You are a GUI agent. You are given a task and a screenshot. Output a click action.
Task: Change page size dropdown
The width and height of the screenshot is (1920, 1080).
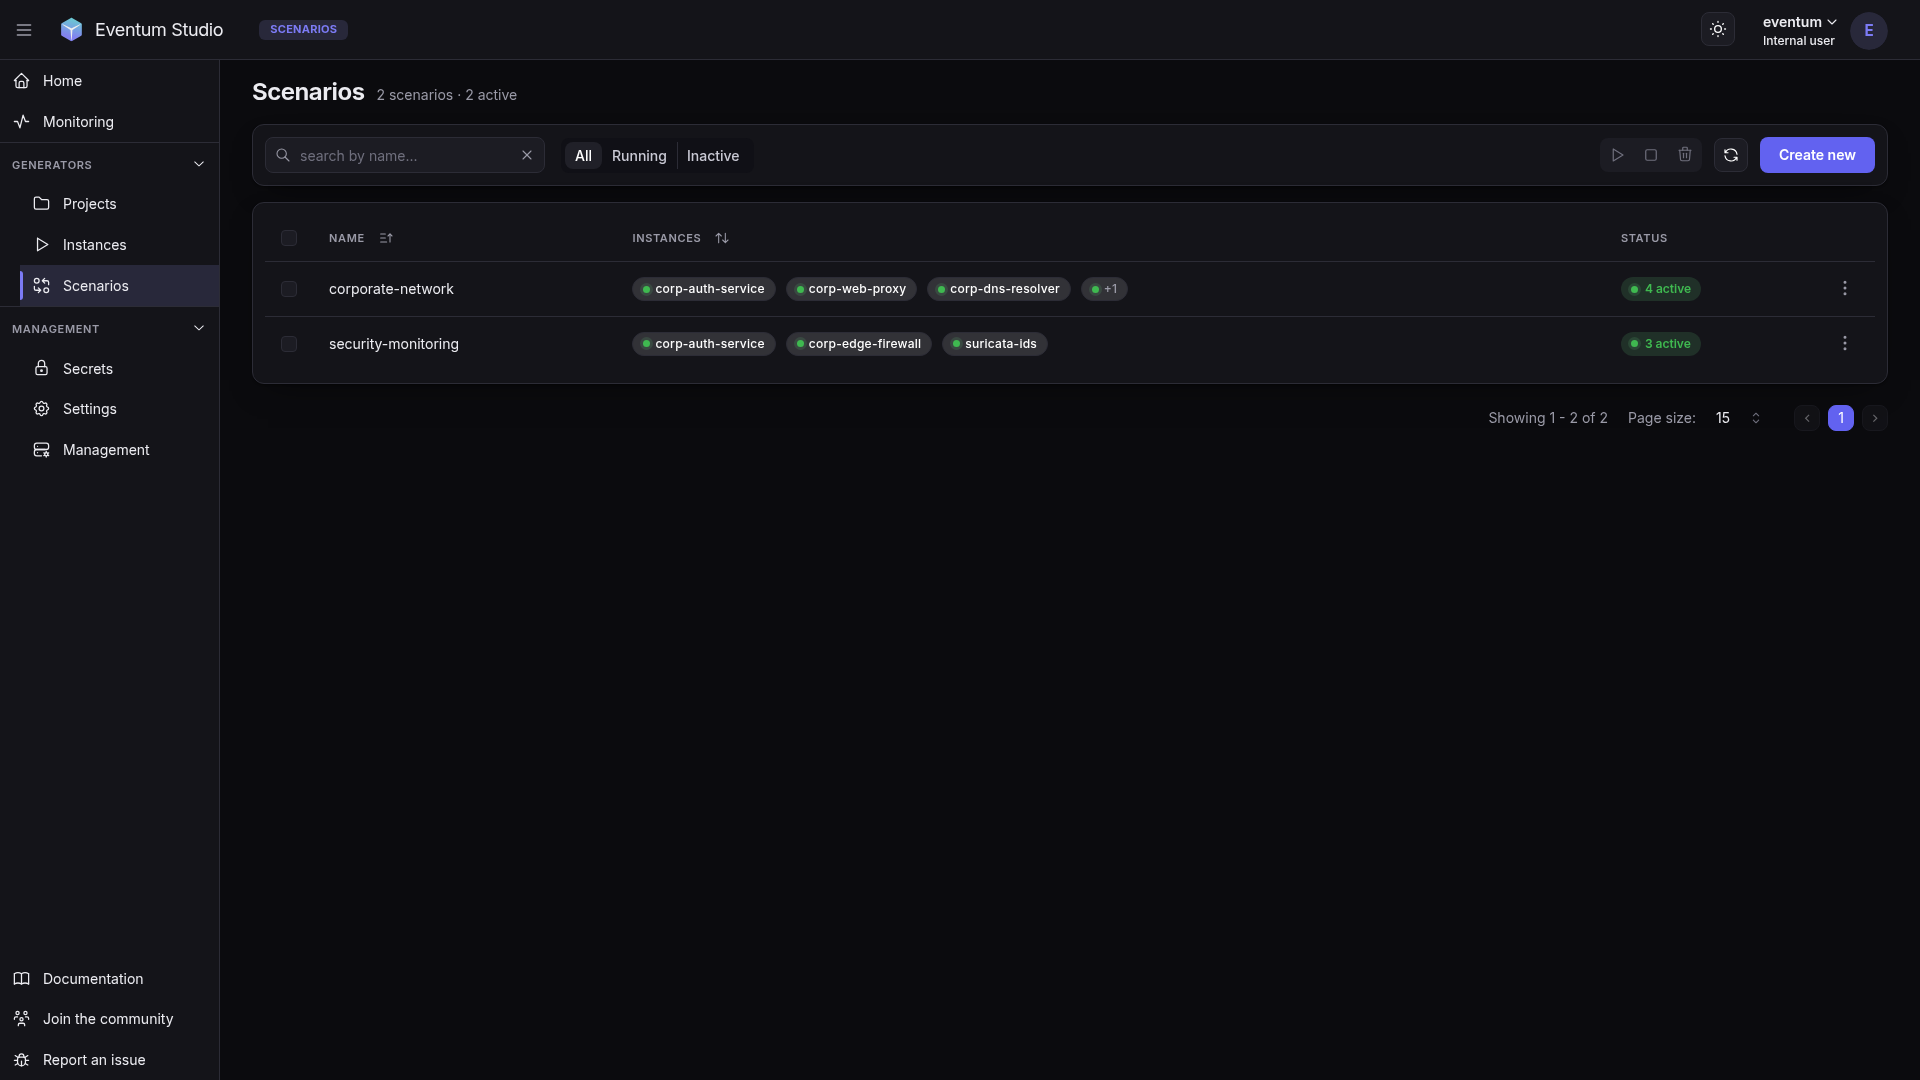1738,418
